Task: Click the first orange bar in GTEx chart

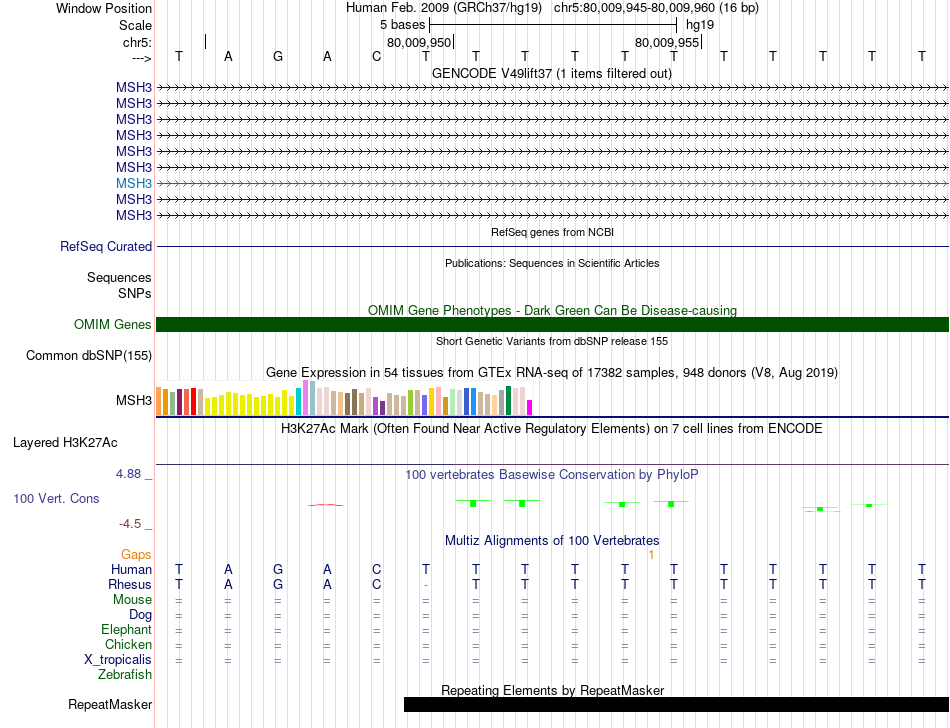Action: pyautogui.click(x=159, y=401)
